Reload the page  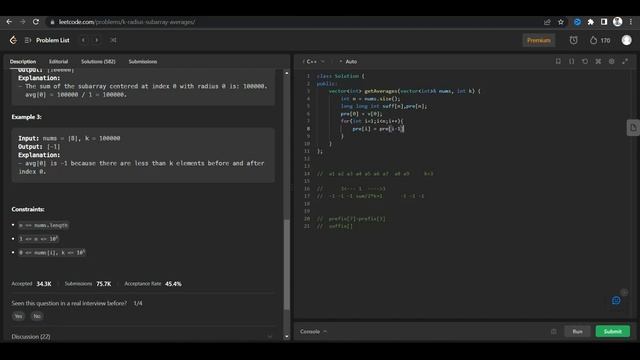click(36, 22)
